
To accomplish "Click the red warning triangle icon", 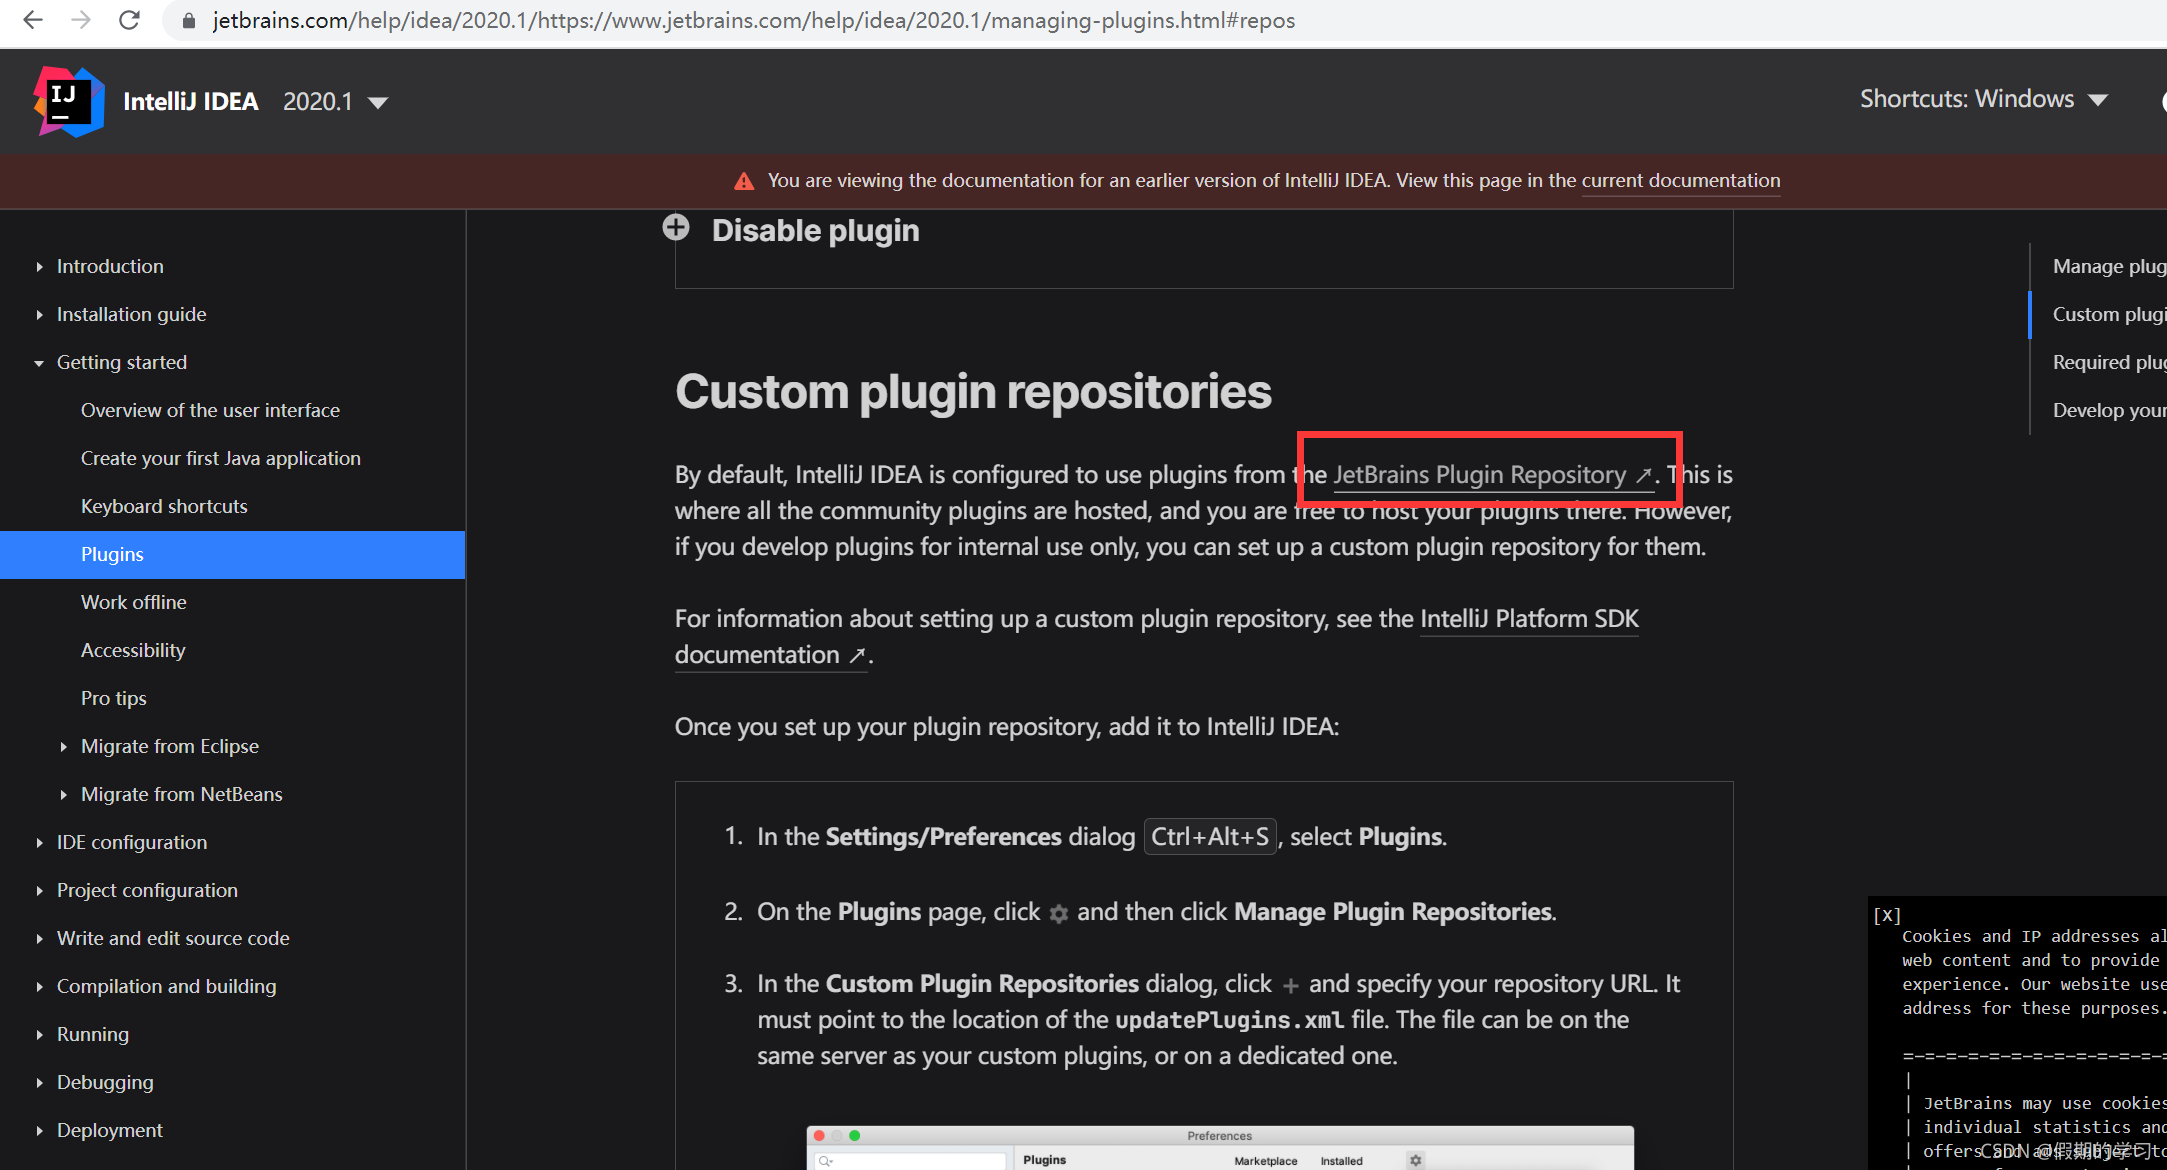I will pyautogui.click(x=744, y=181).
